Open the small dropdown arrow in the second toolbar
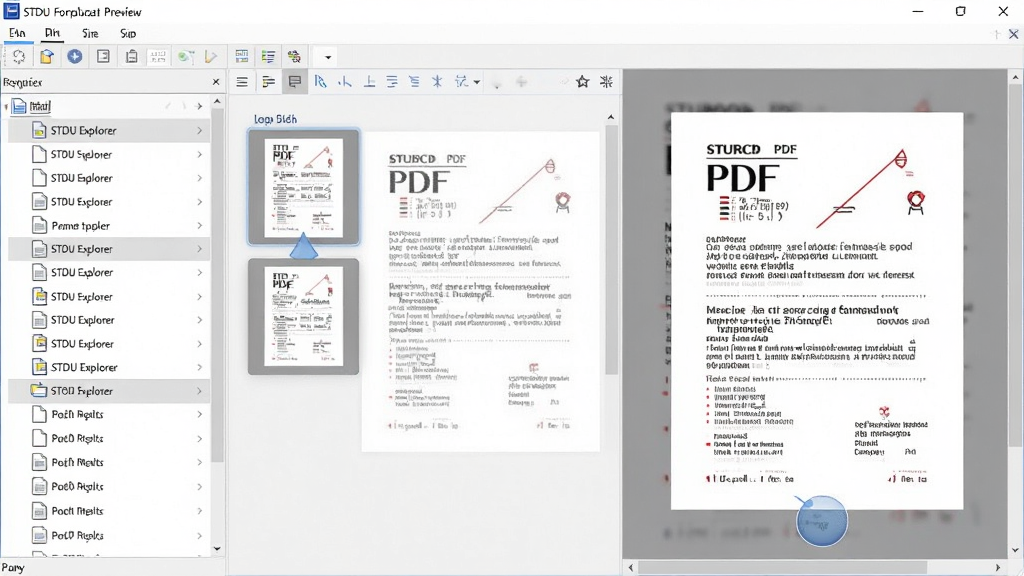This screenshot has width=1024, height=576. tap(477, 82)
